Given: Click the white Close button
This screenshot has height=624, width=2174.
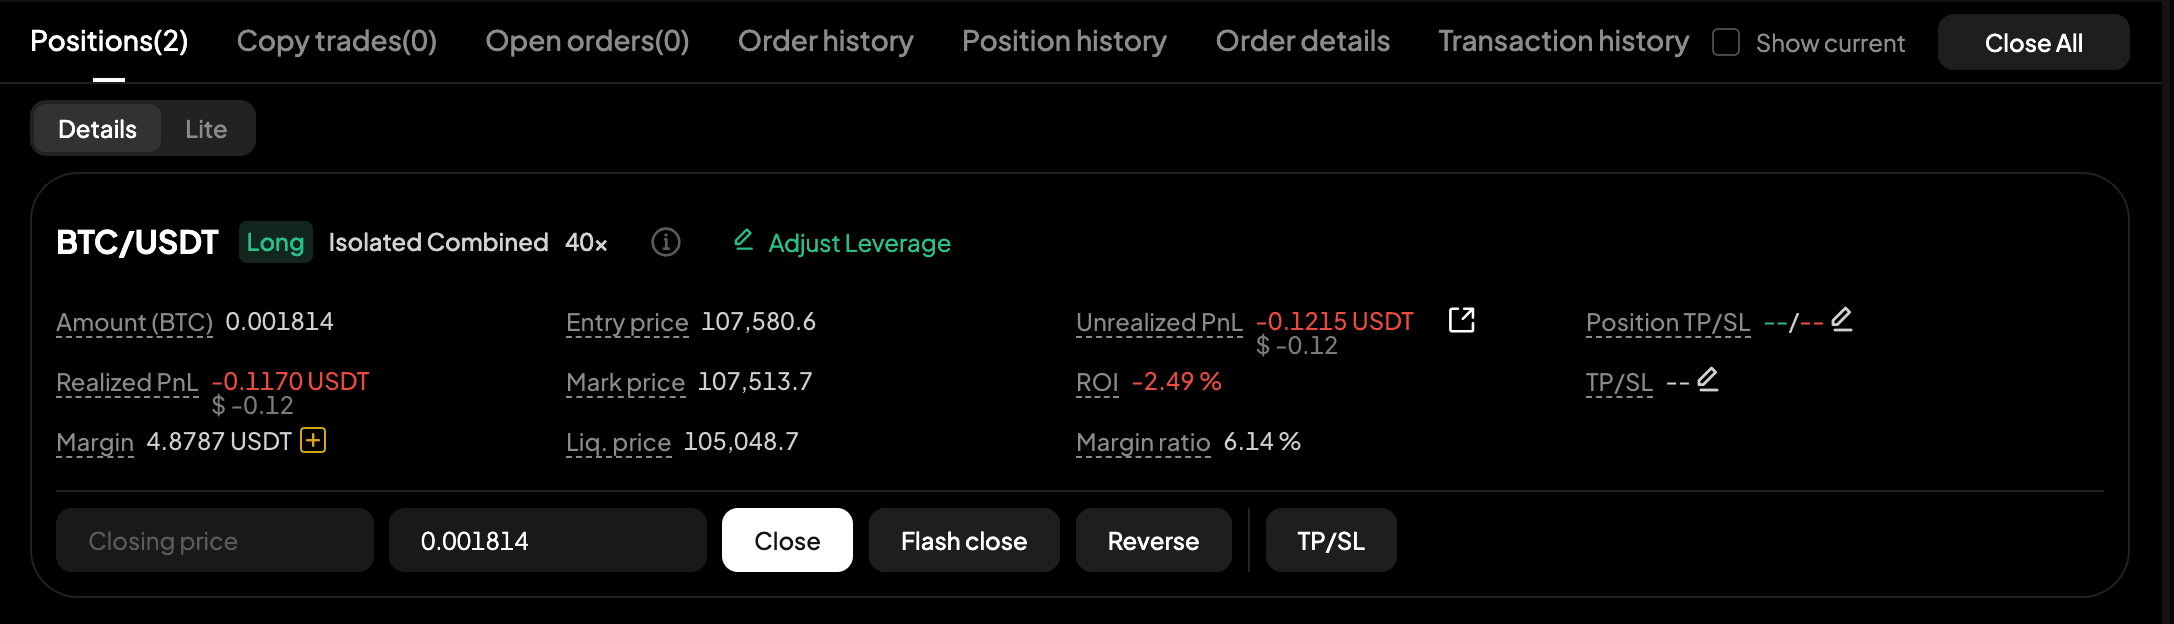Looking at the screenshot, I should (787, 541).
